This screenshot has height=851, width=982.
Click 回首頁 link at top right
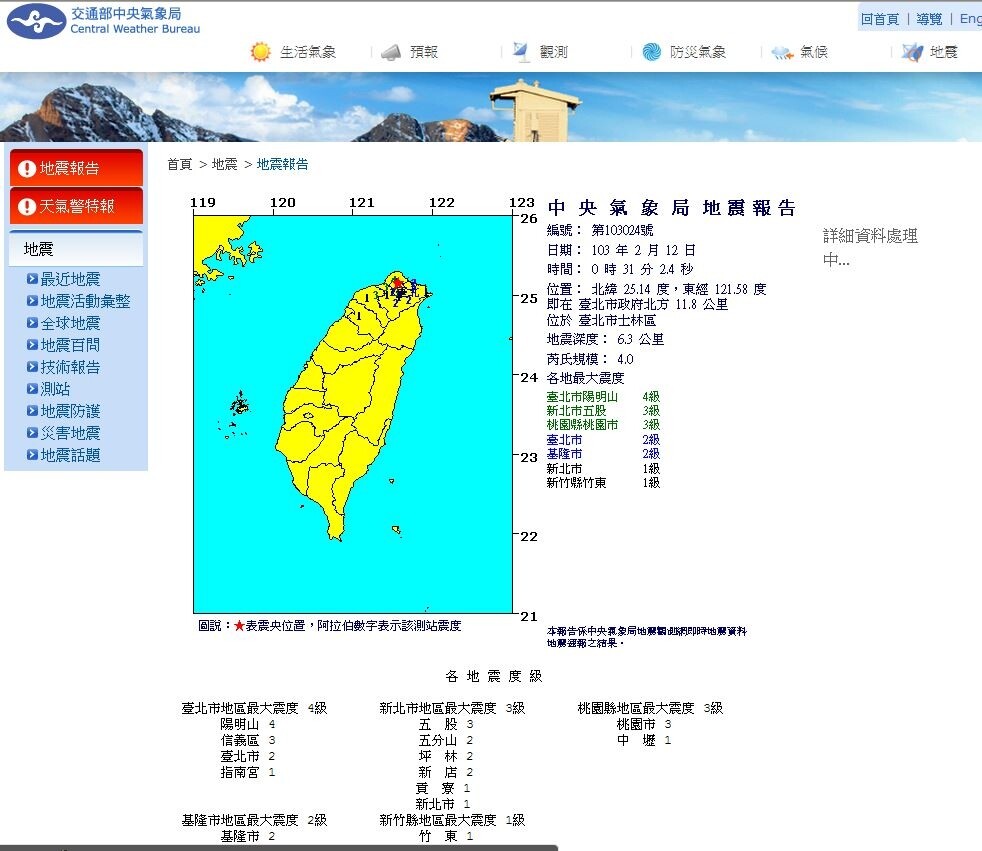[879, 19]
